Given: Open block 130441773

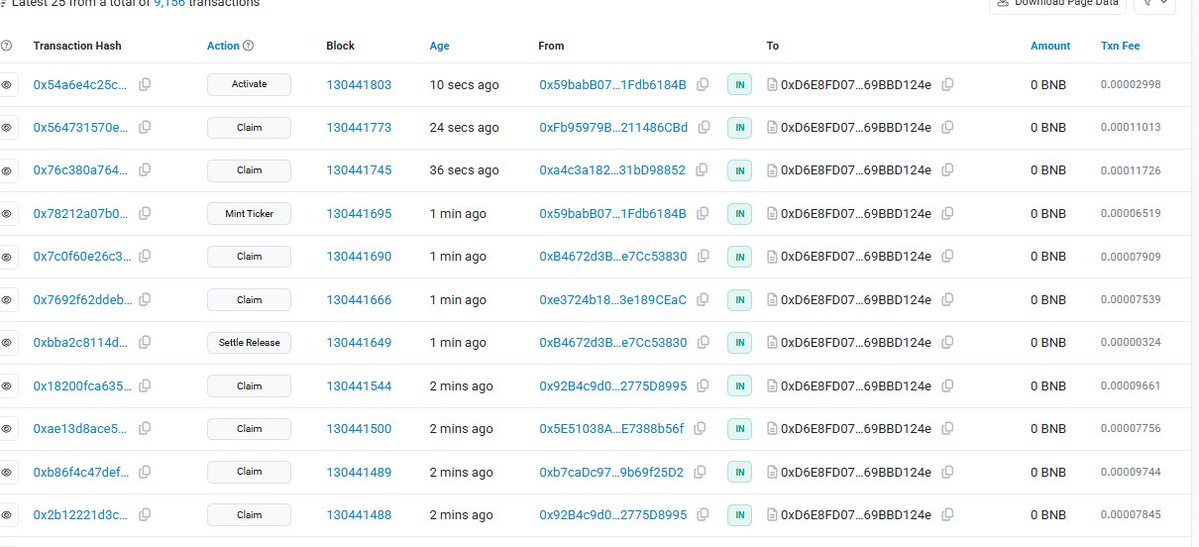Looking at the screenshot, I should point(359,128).
